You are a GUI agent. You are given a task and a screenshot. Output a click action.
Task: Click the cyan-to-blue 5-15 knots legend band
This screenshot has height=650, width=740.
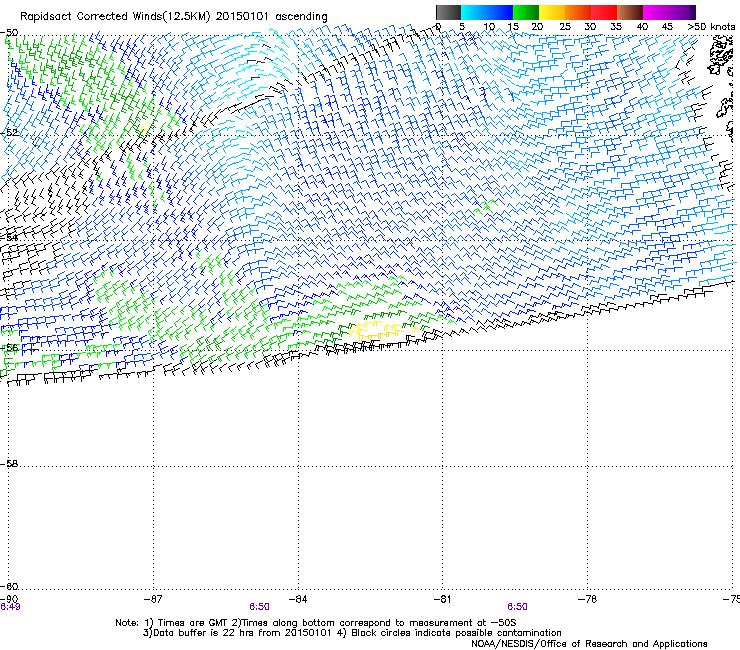487,12
